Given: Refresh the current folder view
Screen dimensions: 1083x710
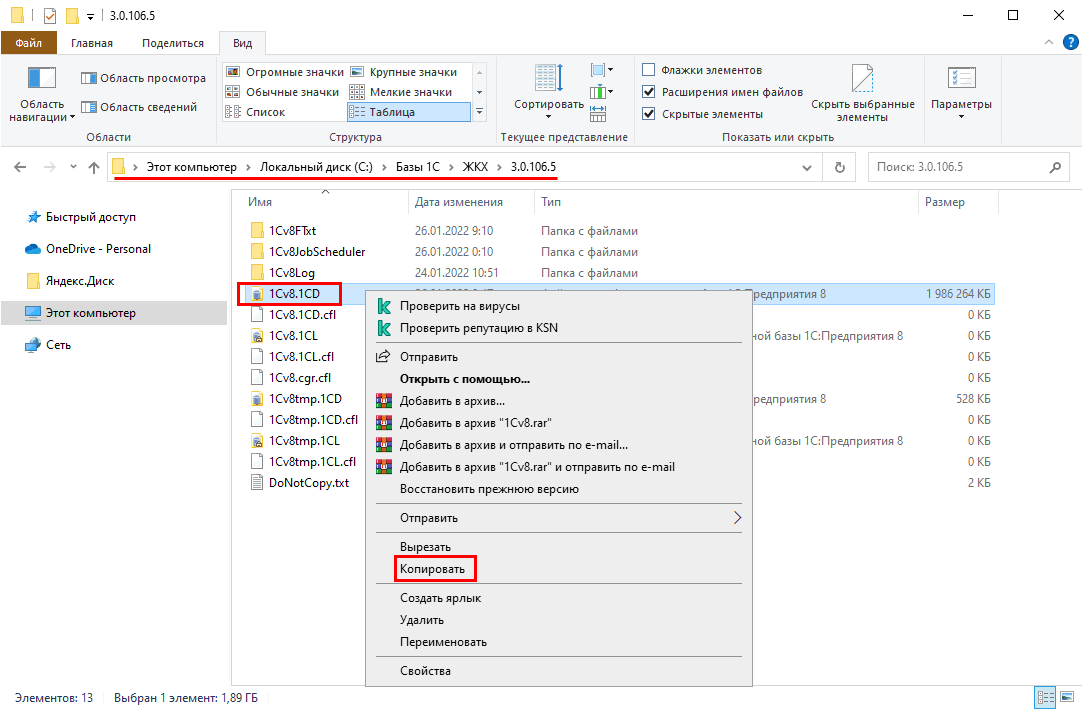Looking at the screenshot, I should tap(839, 167).
